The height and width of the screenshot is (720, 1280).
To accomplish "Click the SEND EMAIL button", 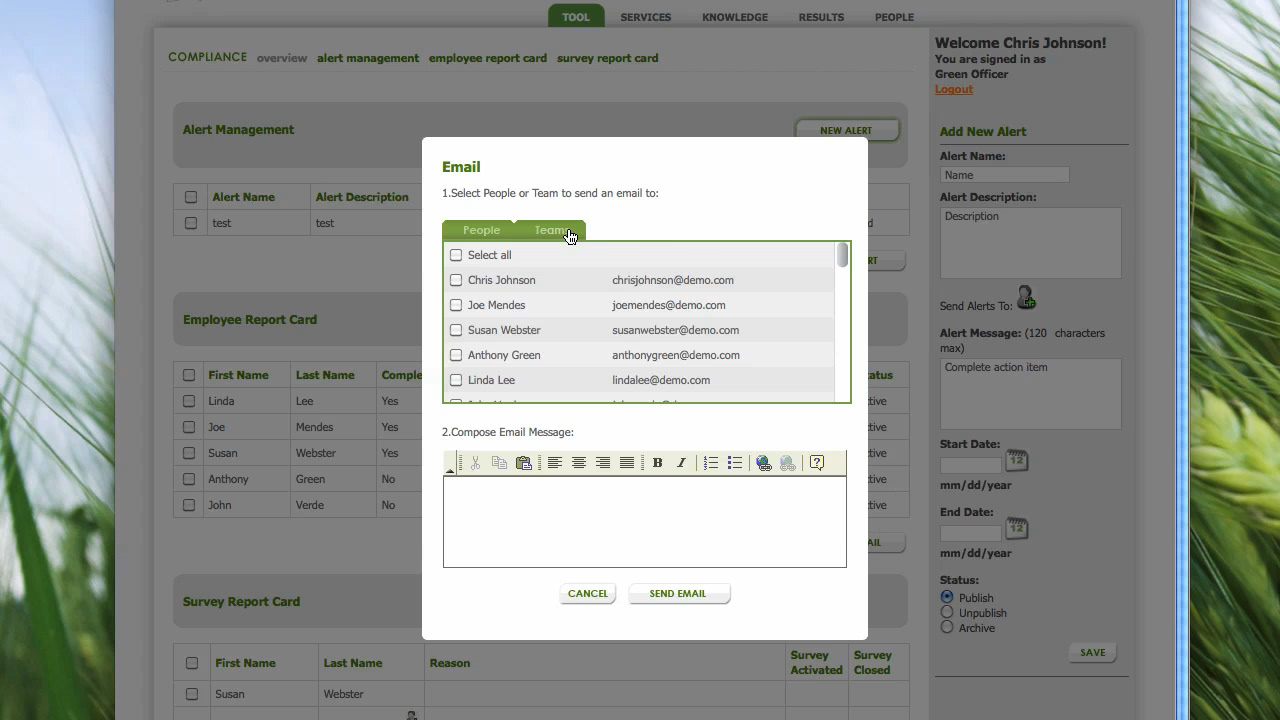I will [678, 594].
